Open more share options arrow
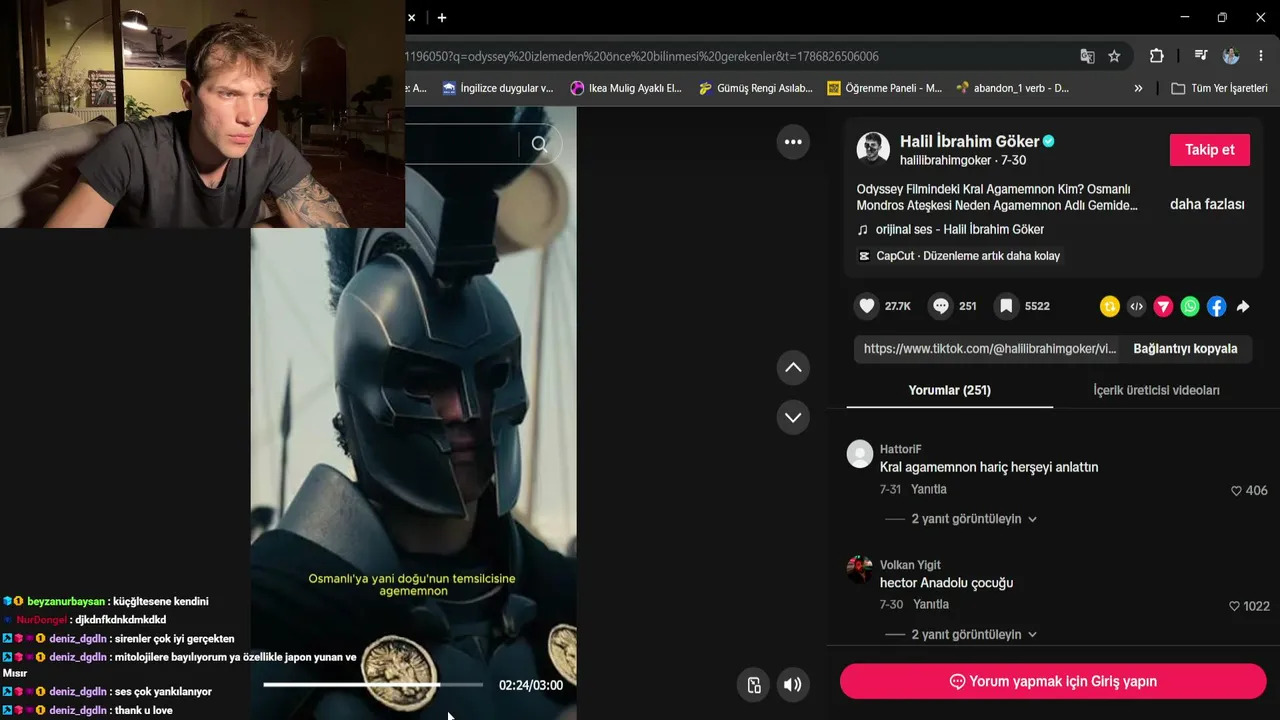Screen dimensions: 1280x720 click(x=1243, y=307)
